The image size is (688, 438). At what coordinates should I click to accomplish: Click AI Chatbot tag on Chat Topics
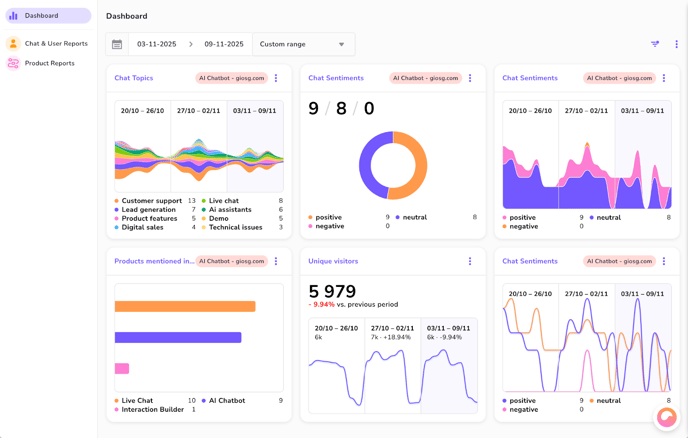(231, 78)
